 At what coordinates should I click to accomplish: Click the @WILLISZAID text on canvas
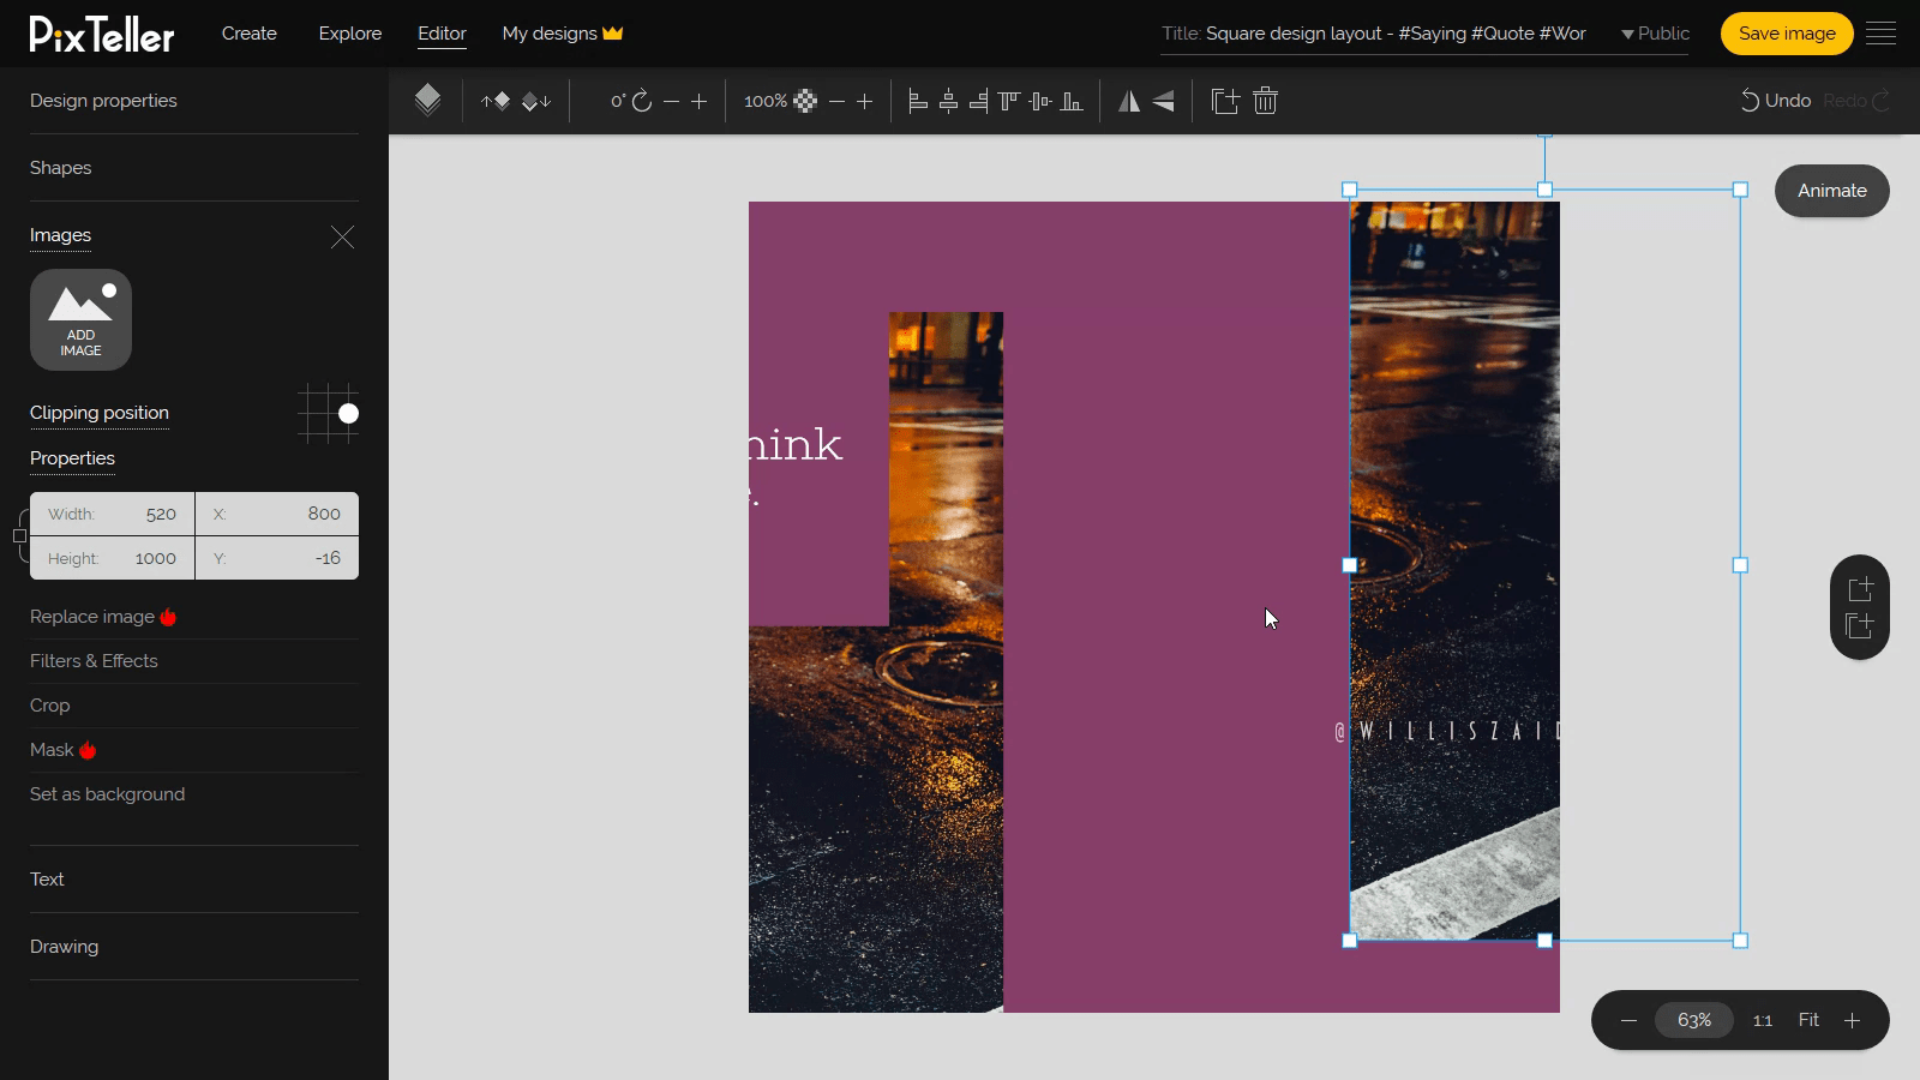(x=1447, y=732)
